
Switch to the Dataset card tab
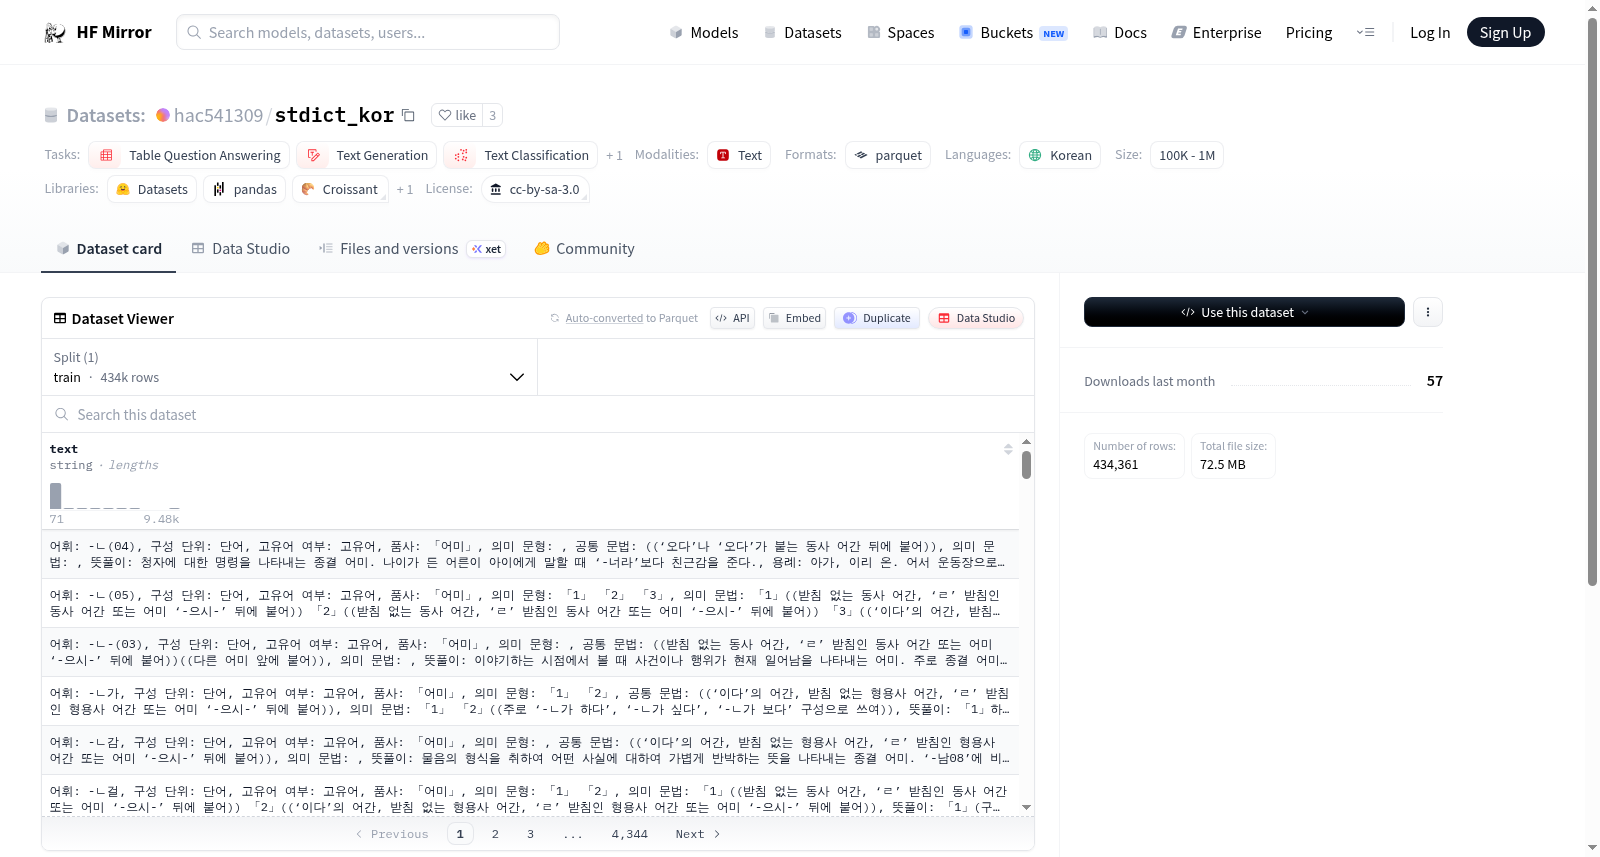(x=108, y=249)
